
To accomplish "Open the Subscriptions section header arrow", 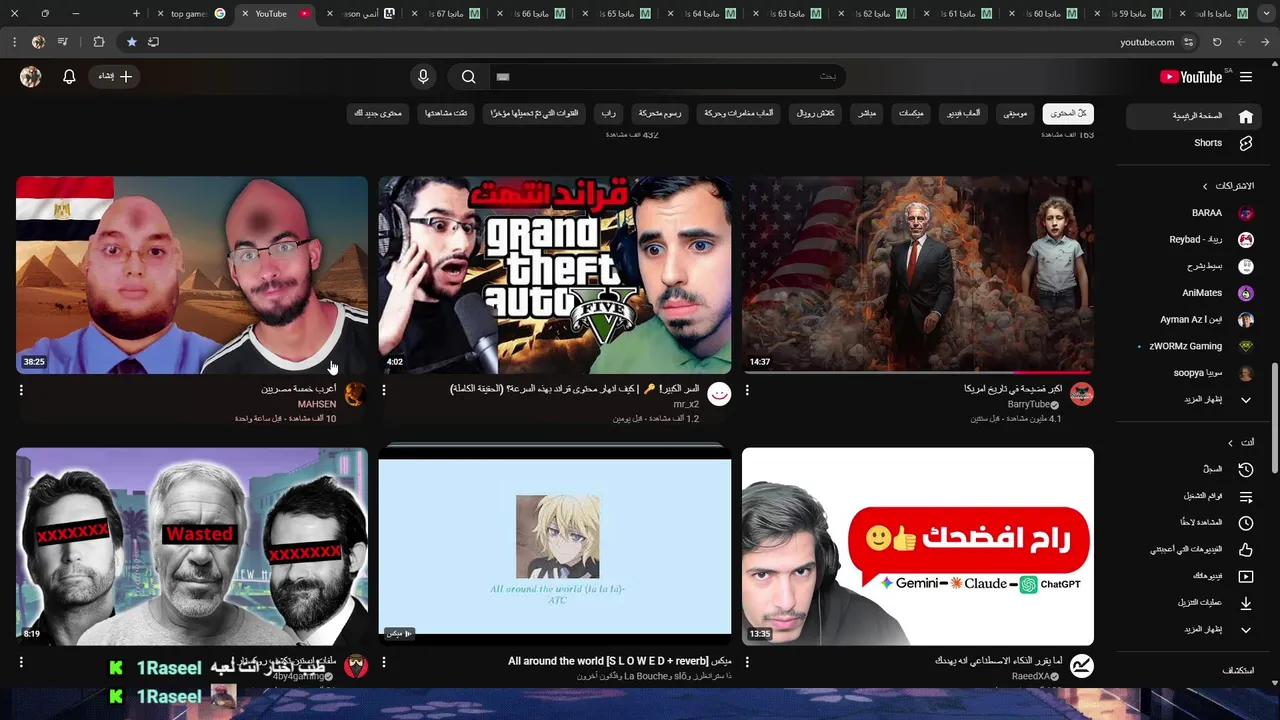I will click(x=1205, y=186).
